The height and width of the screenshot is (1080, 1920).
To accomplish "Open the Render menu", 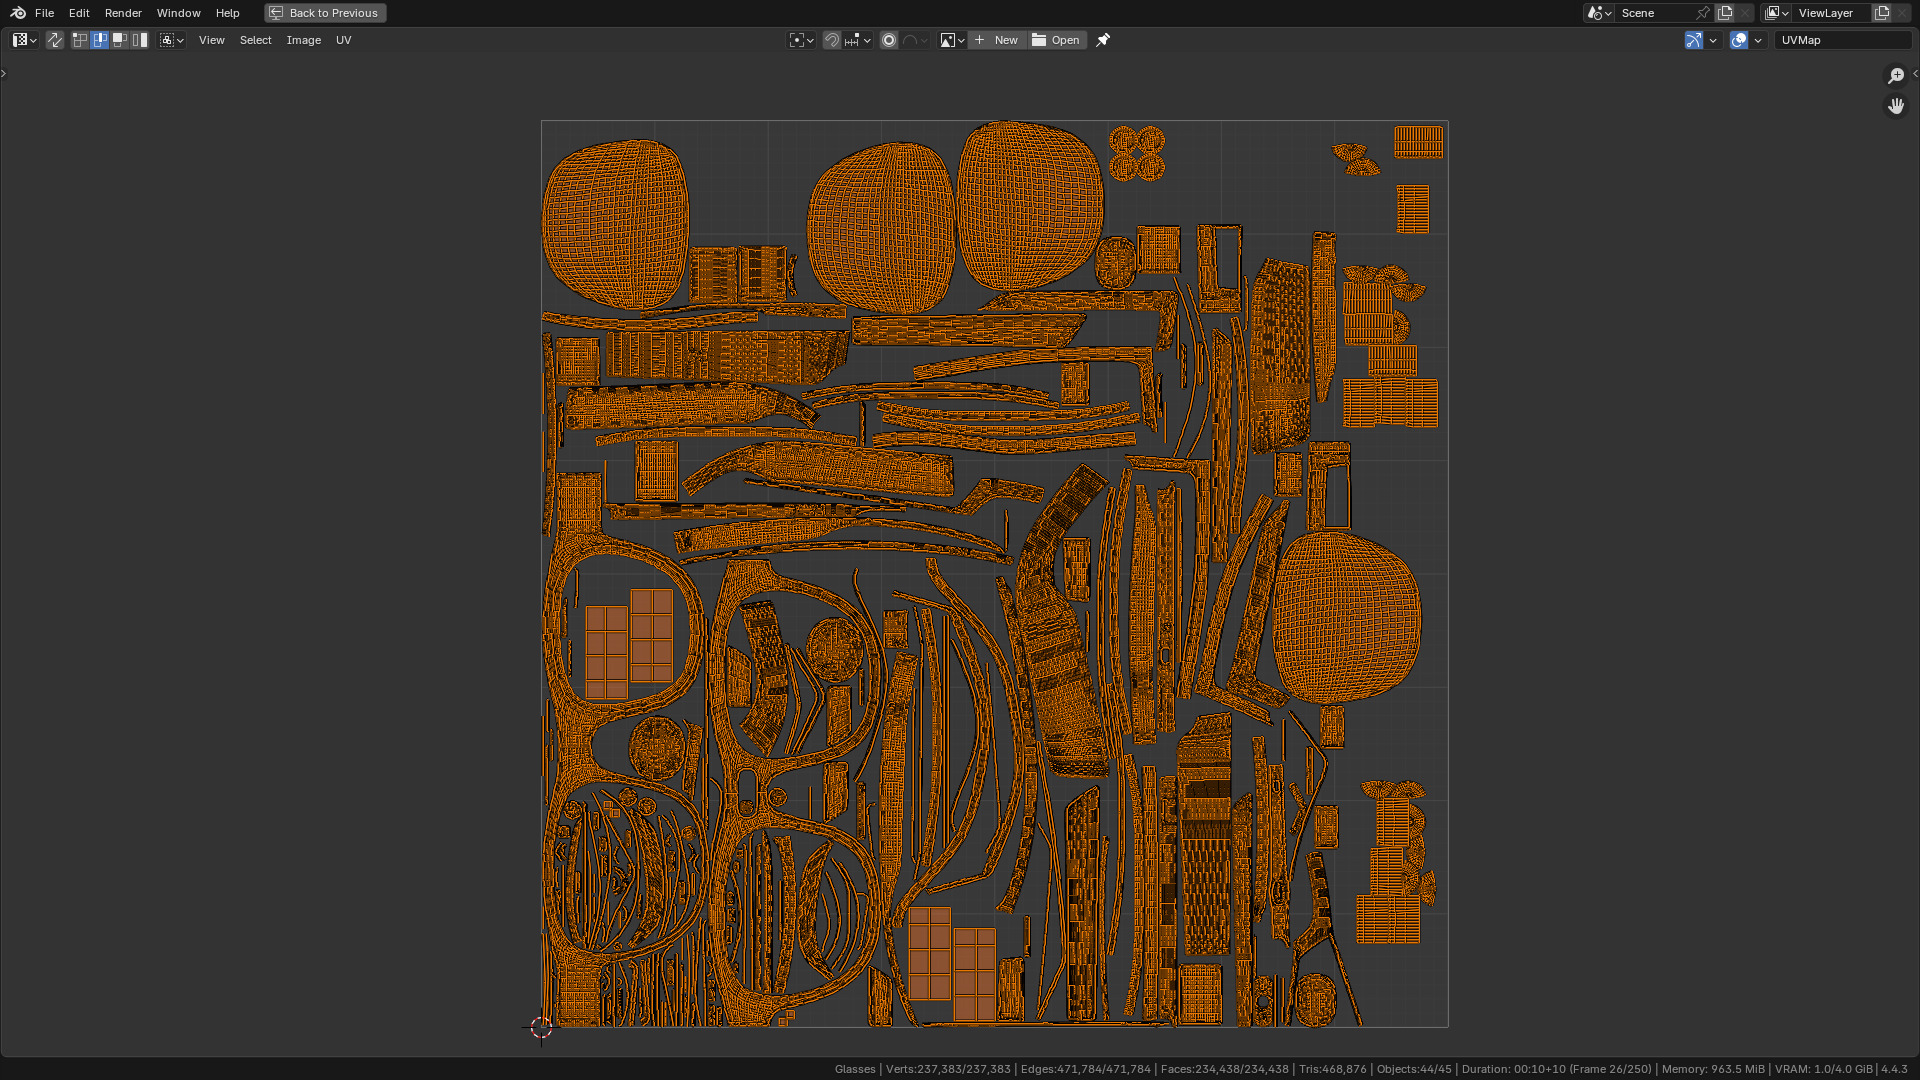I will (x=123, y=13).
